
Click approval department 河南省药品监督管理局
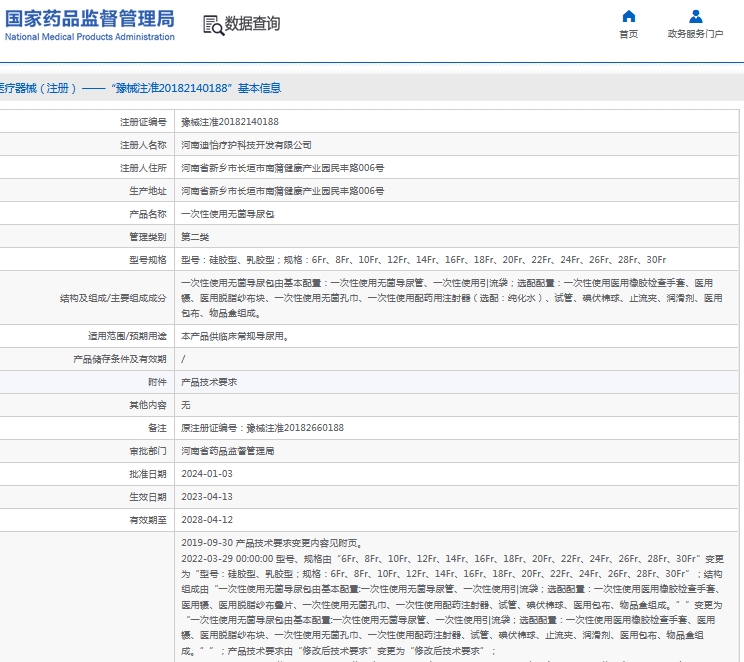tap(227, 451)
